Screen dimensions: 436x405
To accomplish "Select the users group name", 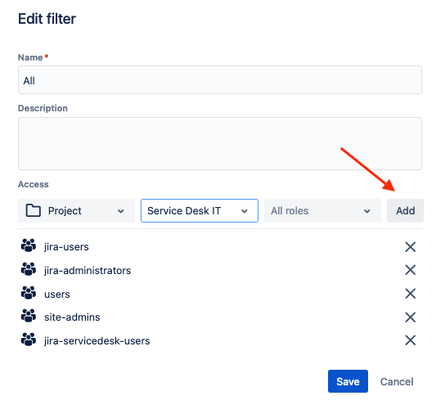I will pos(57,294).
